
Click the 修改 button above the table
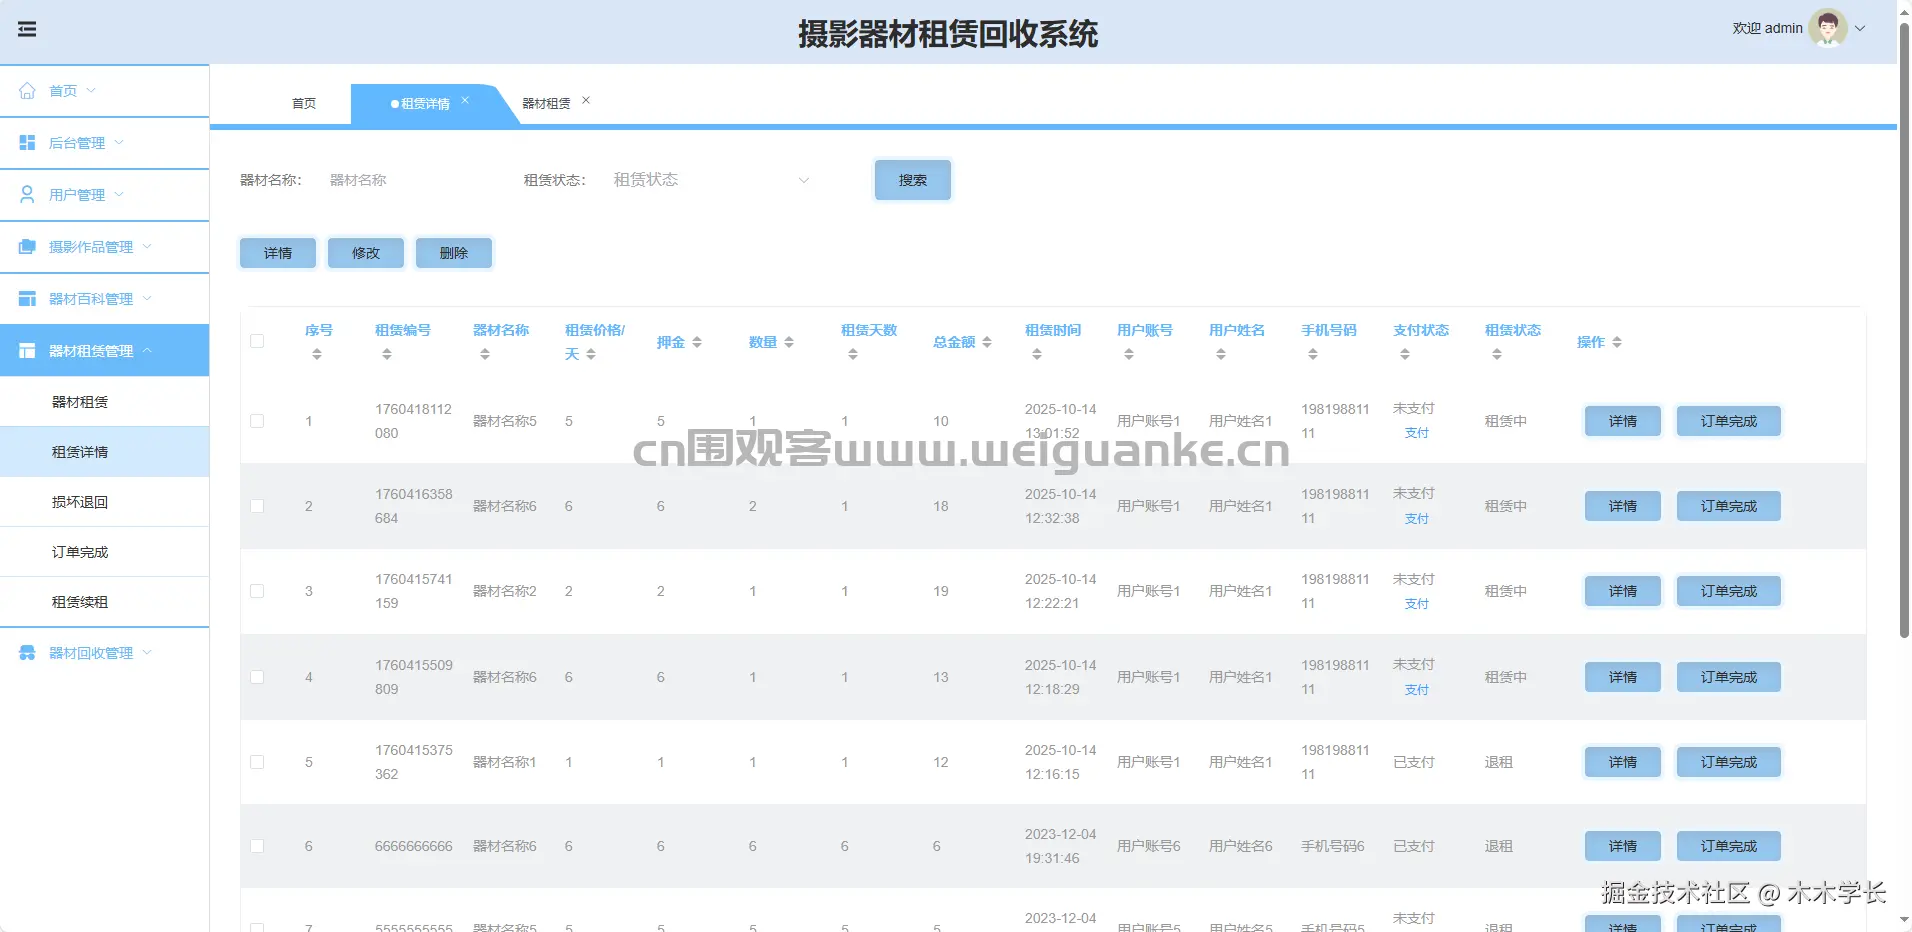click(366, 253)
